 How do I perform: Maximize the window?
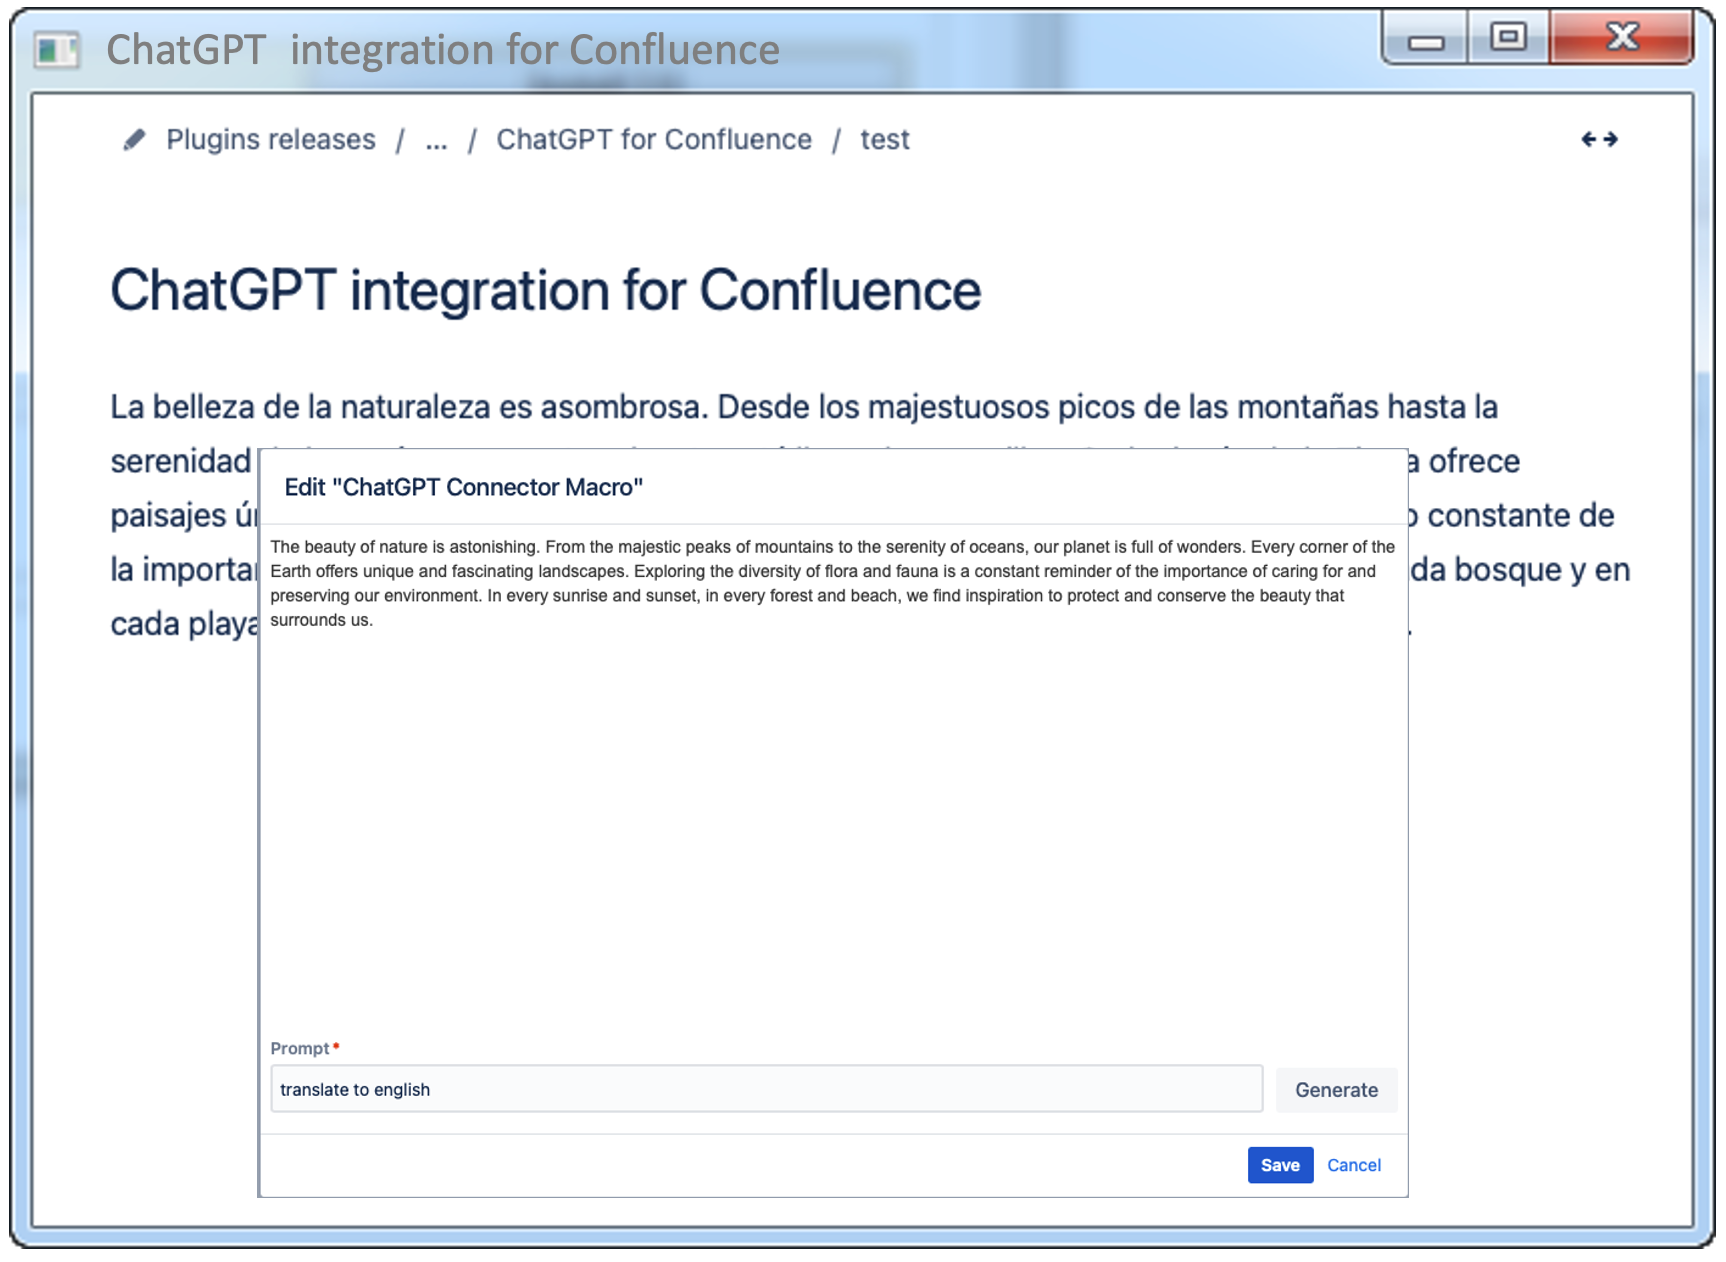[x=1508, y=38]
